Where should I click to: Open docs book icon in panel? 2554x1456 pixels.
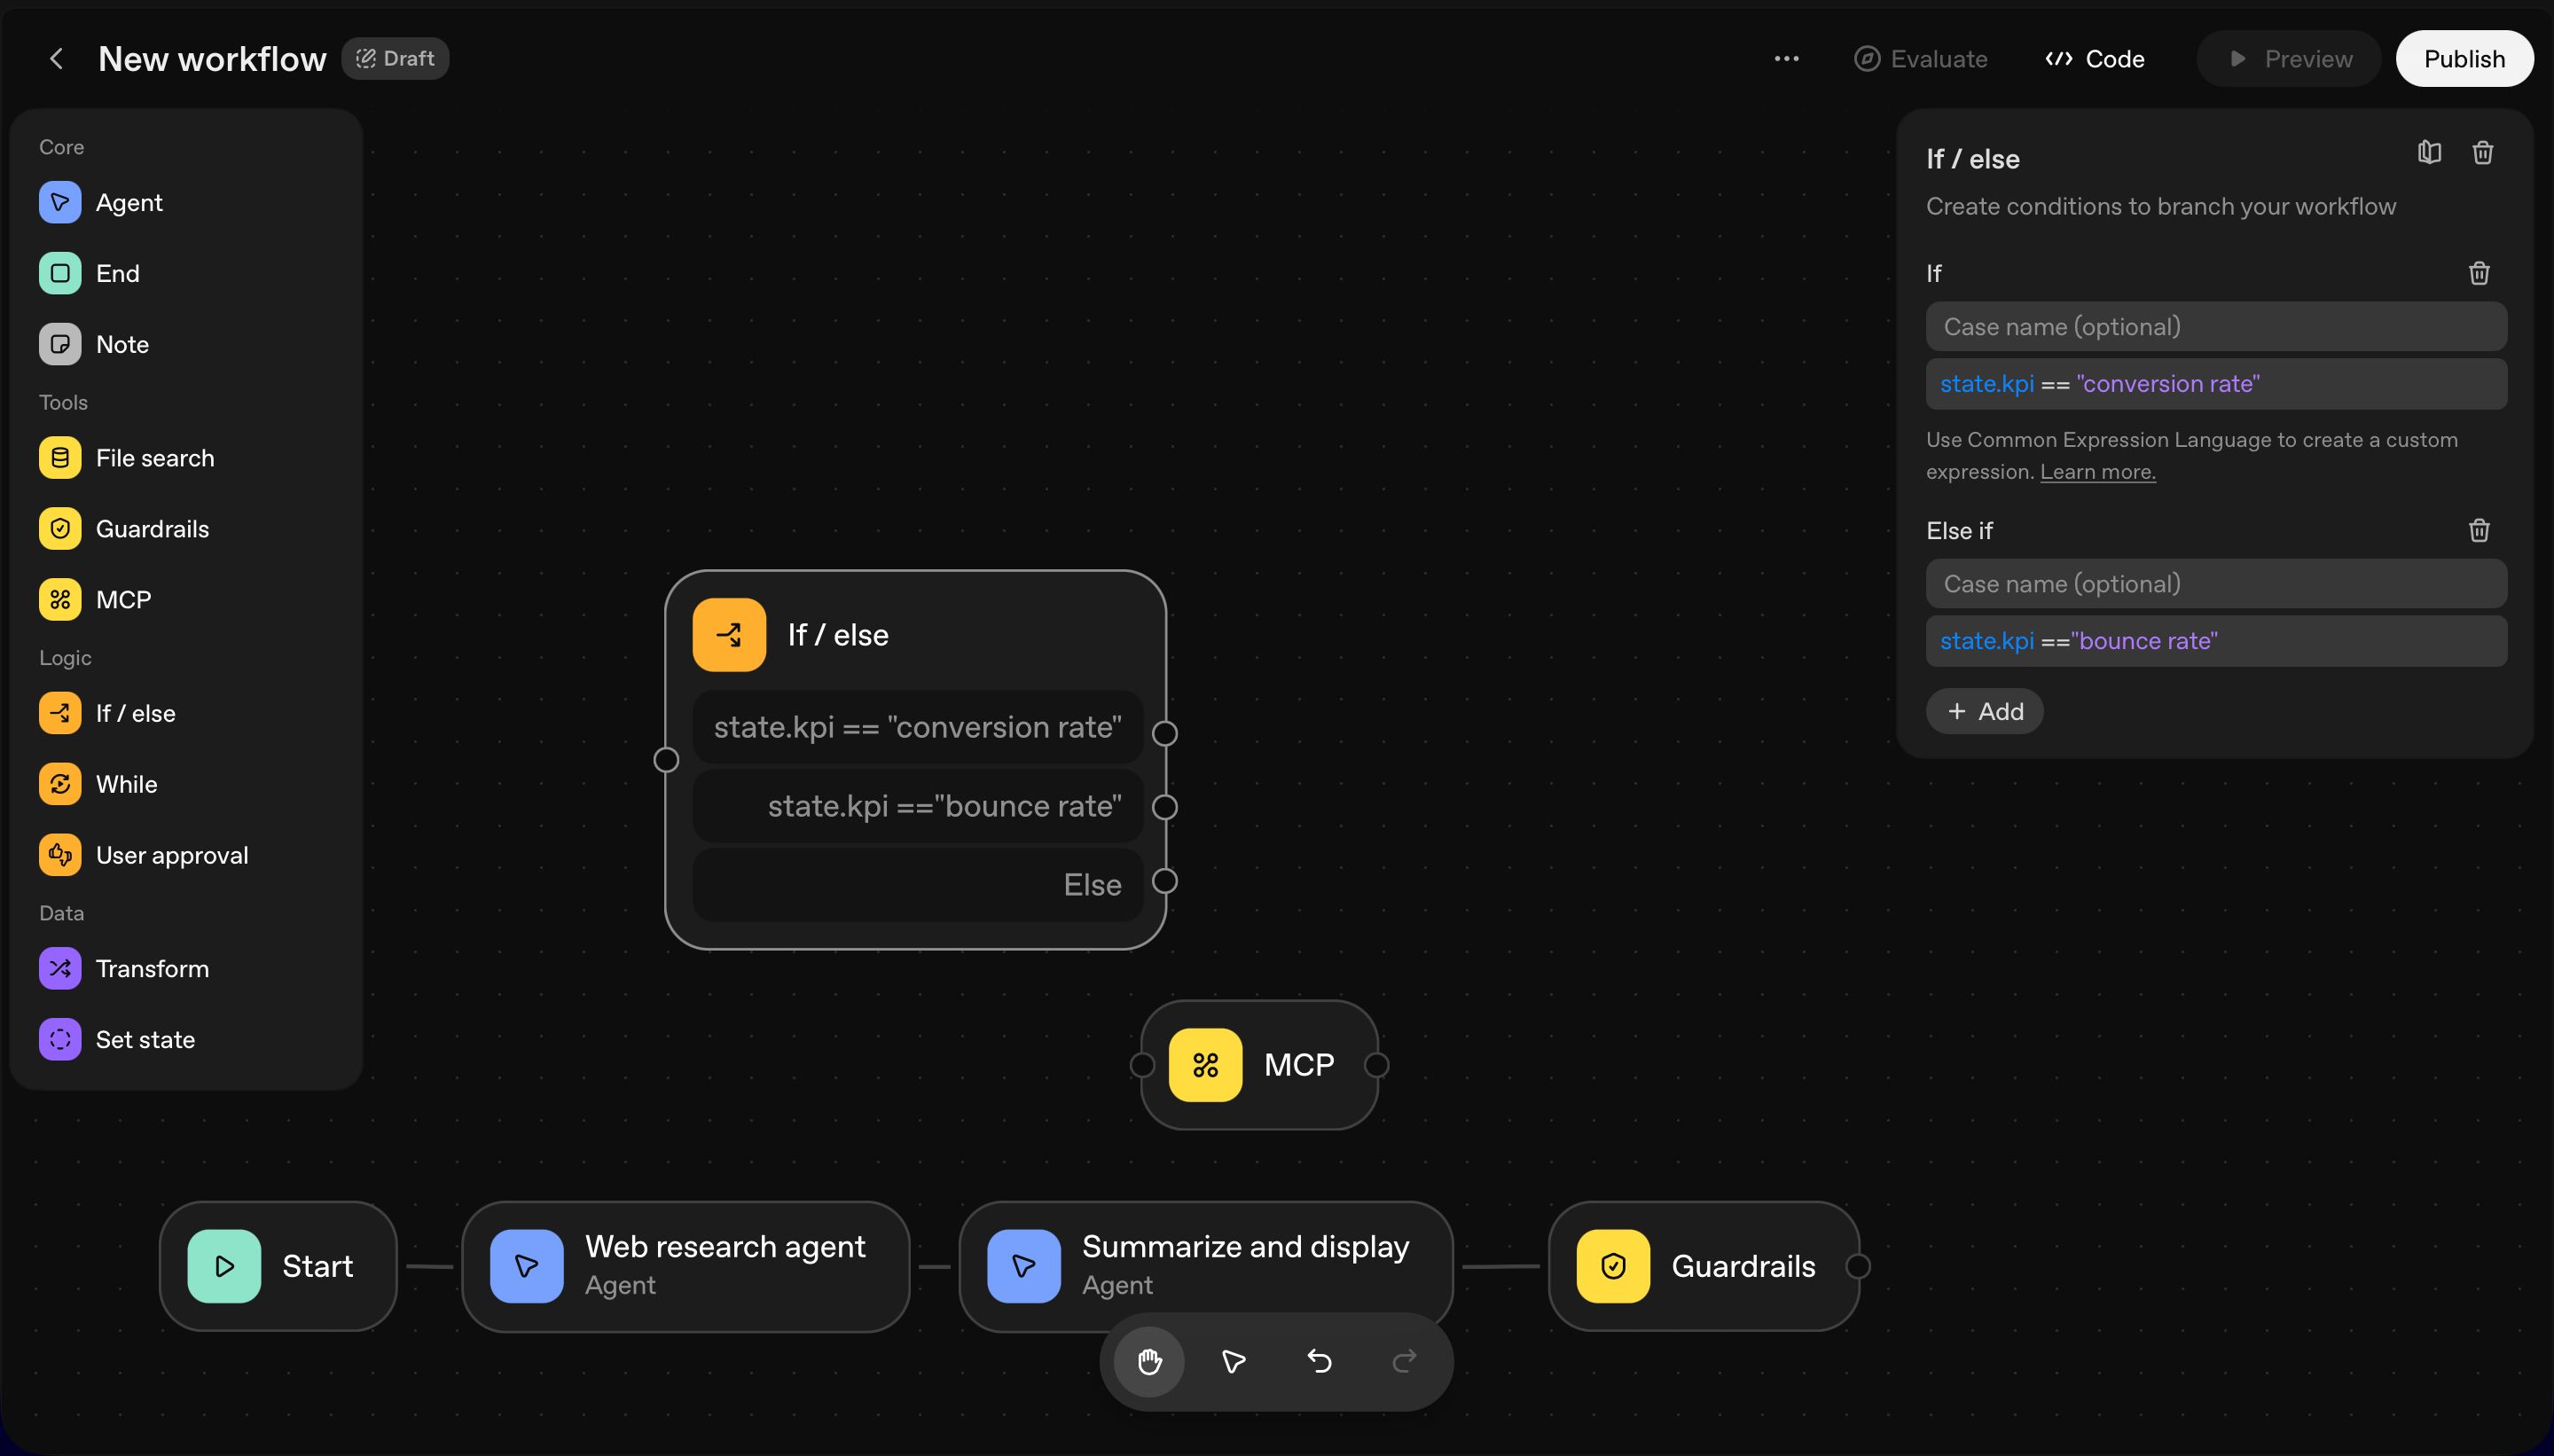point(2429,152)
